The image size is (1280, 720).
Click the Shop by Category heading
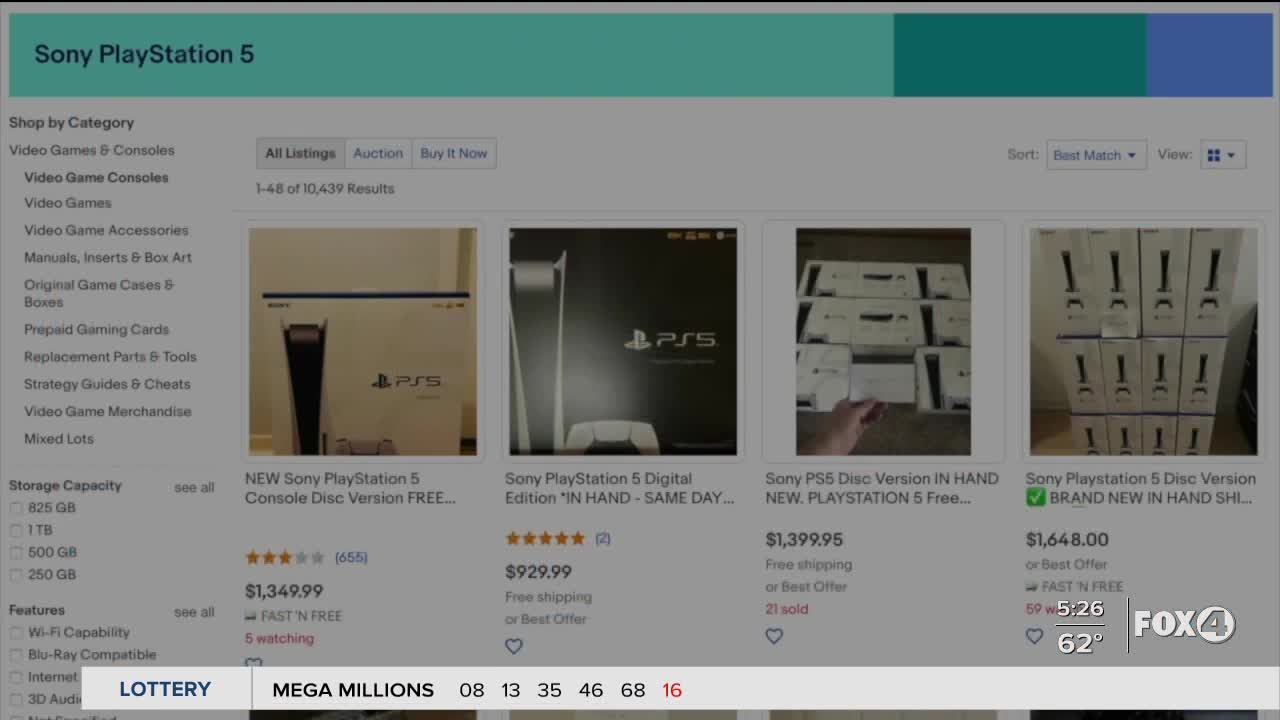[71, 122]
